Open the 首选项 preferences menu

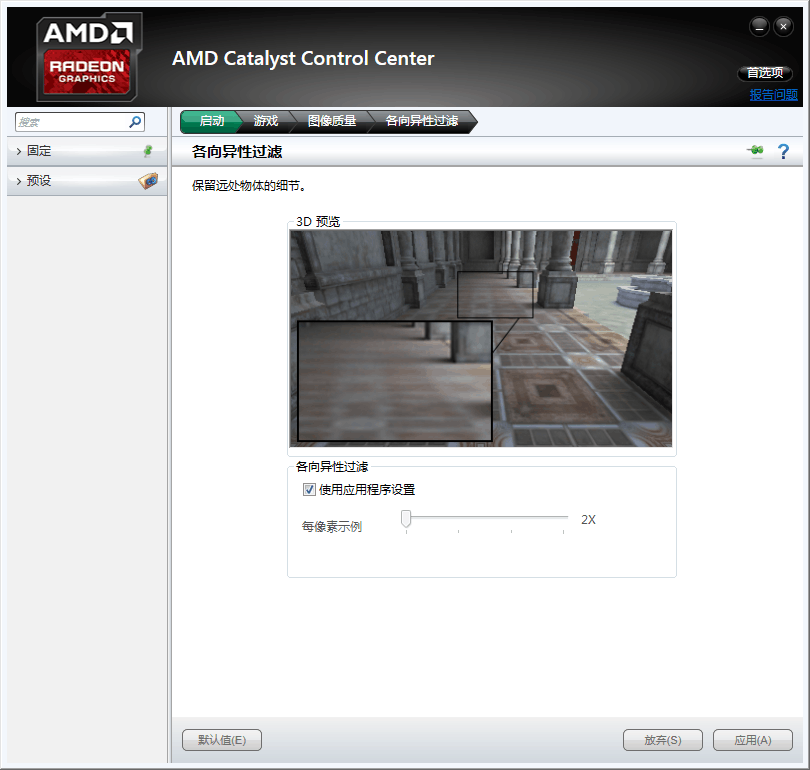[x=765, y=73]
